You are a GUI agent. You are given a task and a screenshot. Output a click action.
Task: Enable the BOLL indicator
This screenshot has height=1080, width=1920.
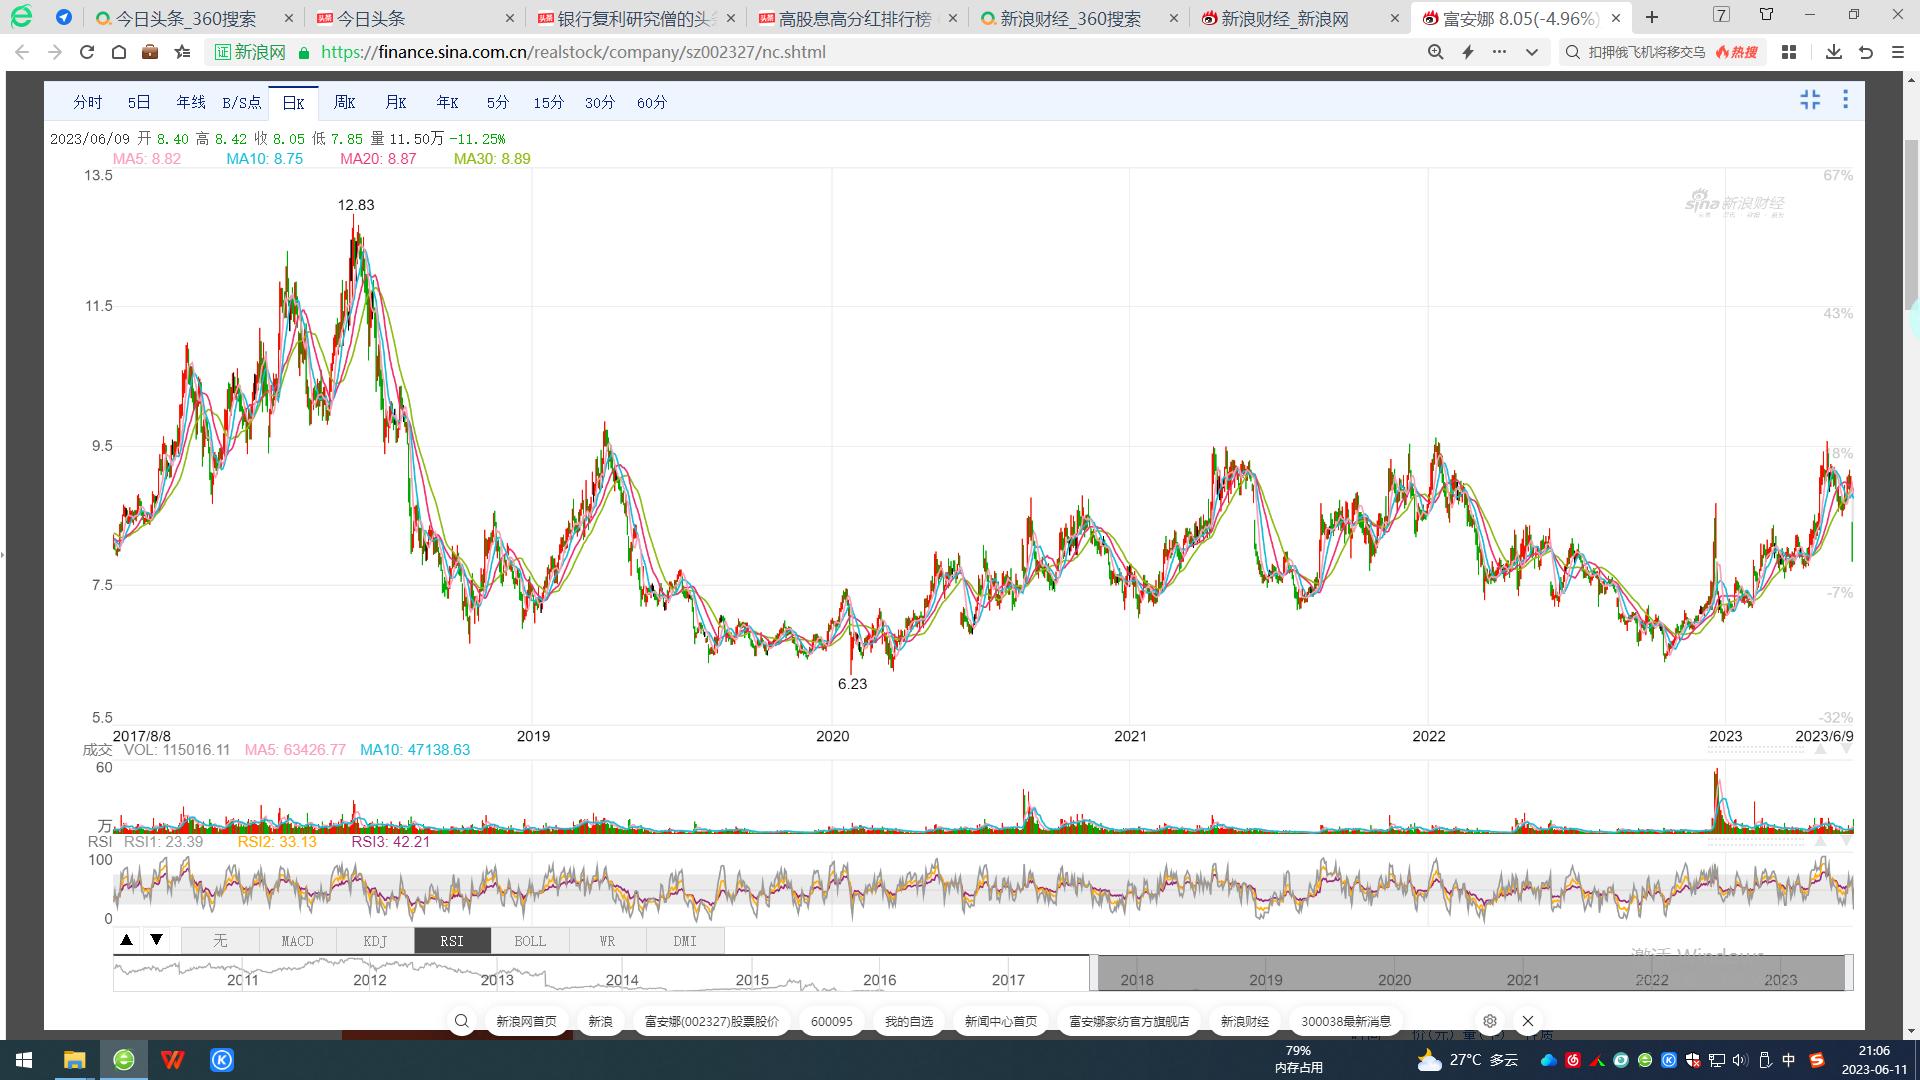530,941
